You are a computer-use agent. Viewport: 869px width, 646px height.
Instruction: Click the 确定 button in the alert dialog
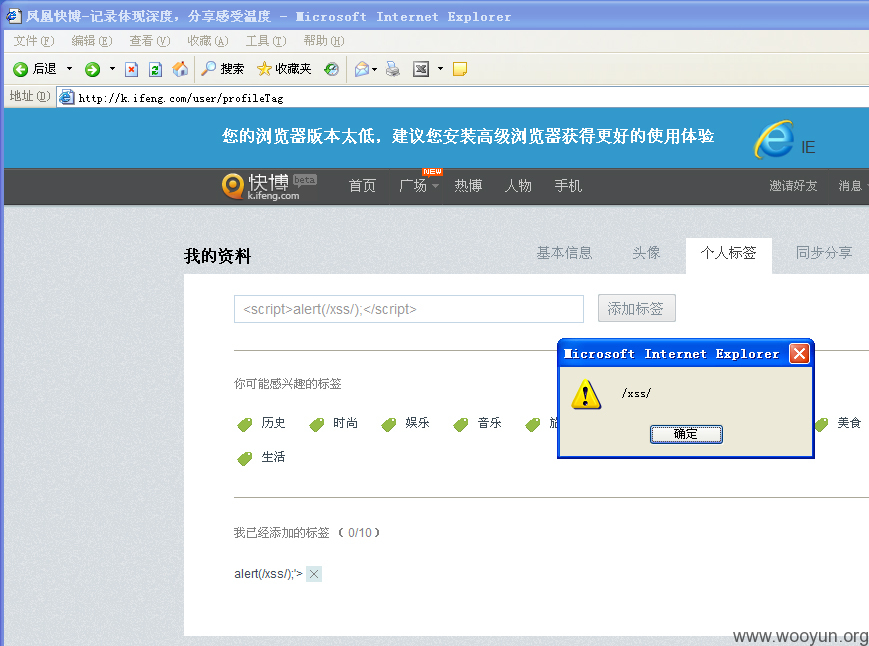coord(686,434)
